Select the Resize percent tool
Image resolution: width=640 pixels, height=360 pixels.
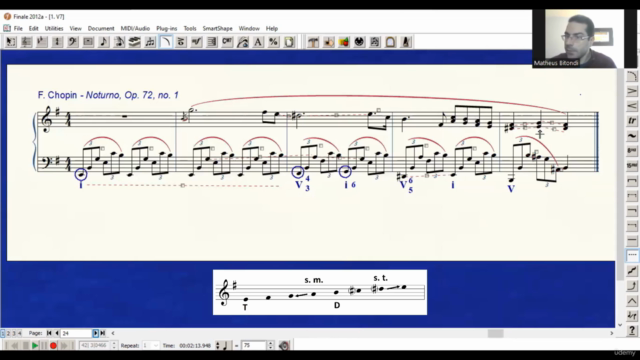[274, 42]
